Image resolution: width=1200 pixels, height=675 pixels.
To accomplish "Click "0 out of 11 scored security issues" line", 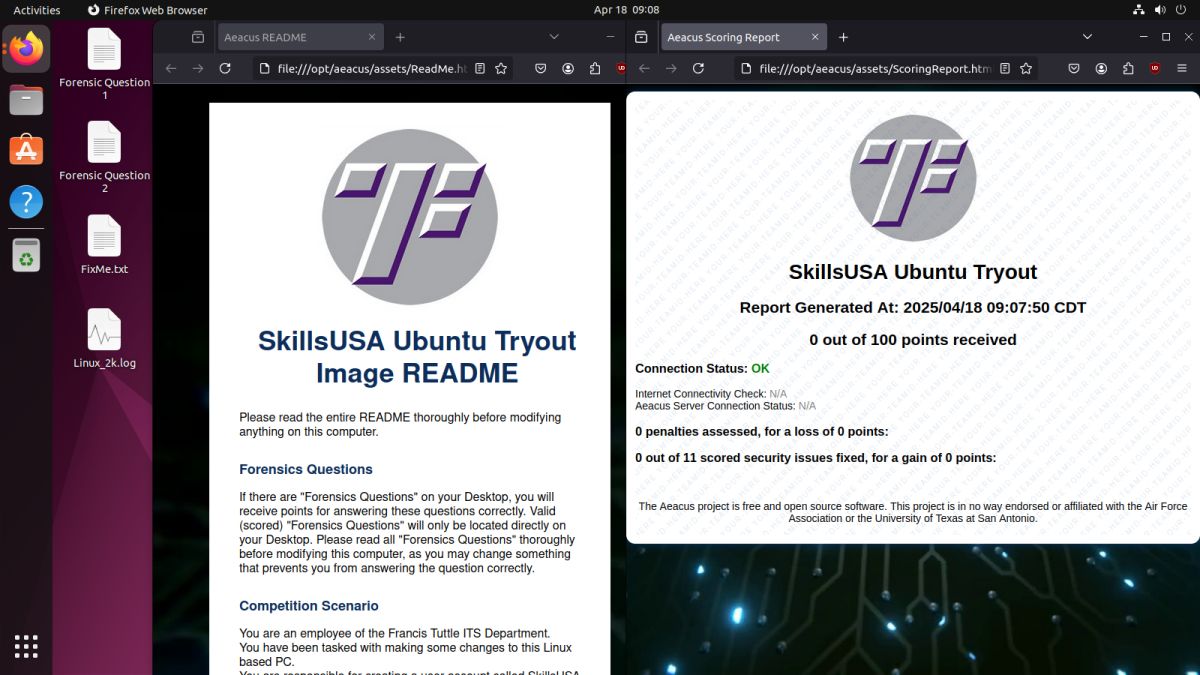I will (x=816, y=458).
